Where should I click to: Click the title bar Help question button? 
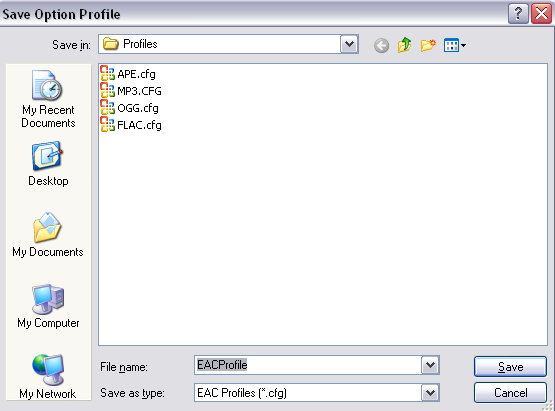[518, 14]
